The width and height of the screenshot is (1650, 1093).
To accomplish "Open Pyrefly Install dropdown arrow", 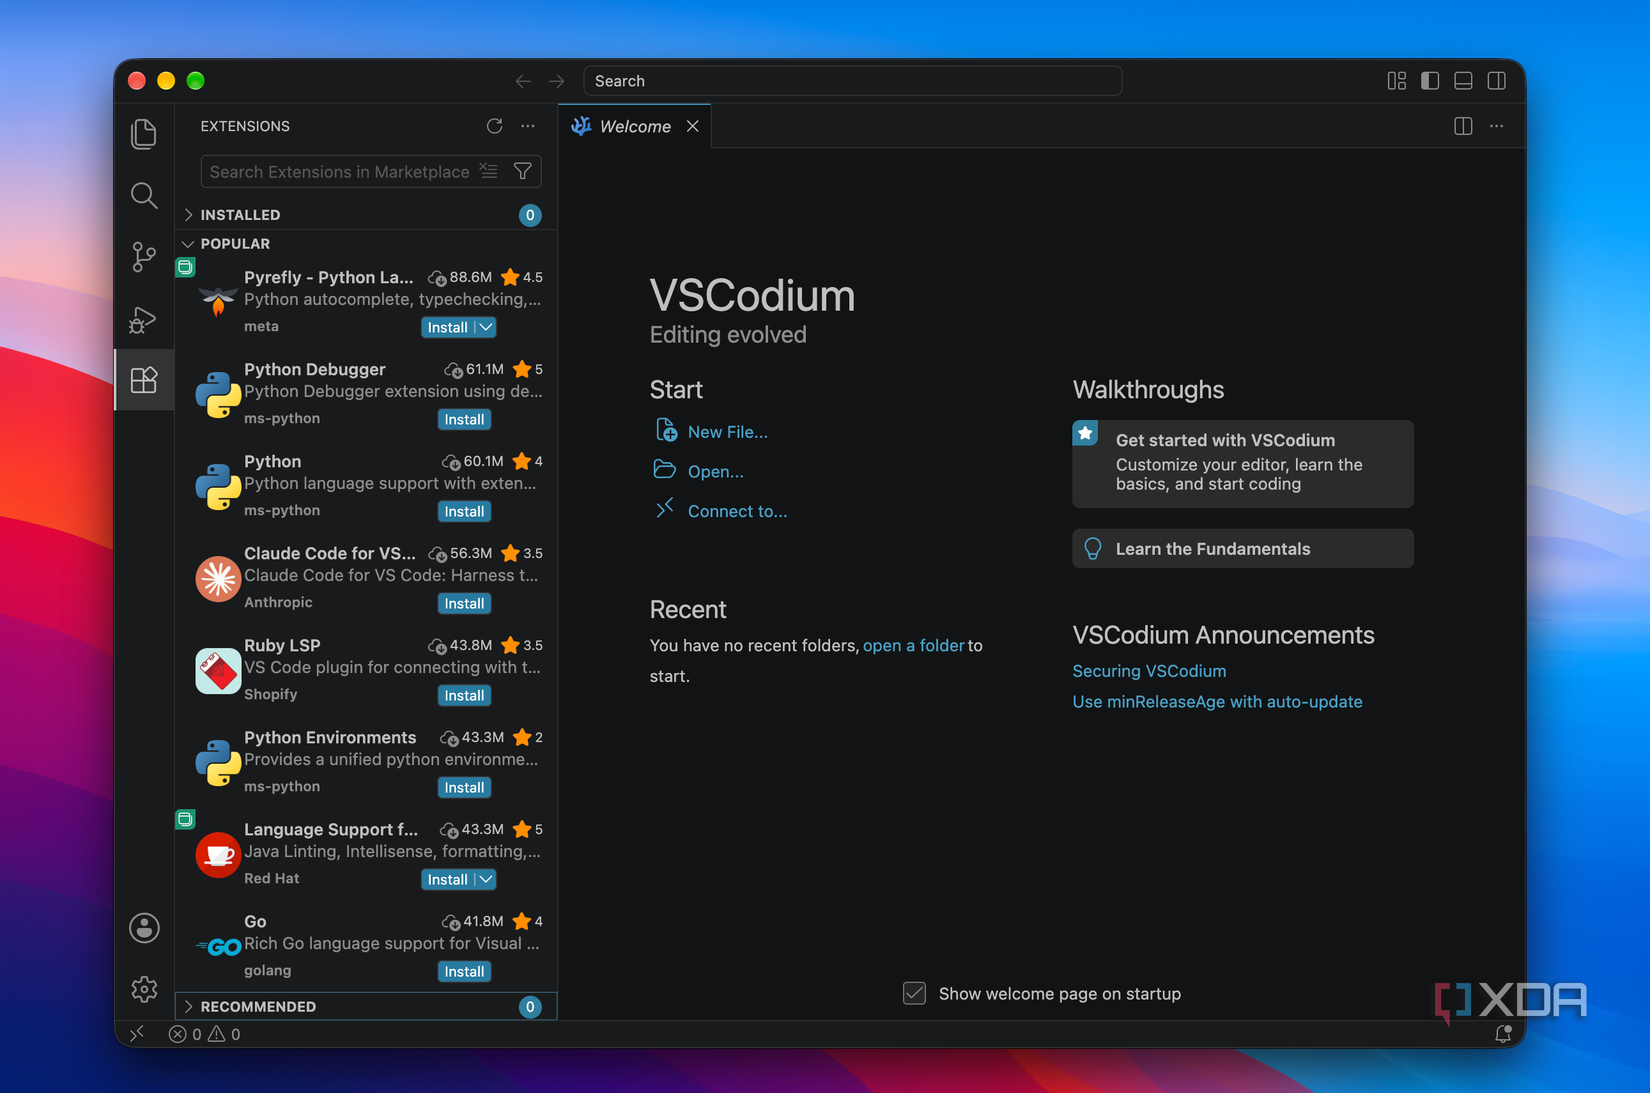I will pos(486,327).
